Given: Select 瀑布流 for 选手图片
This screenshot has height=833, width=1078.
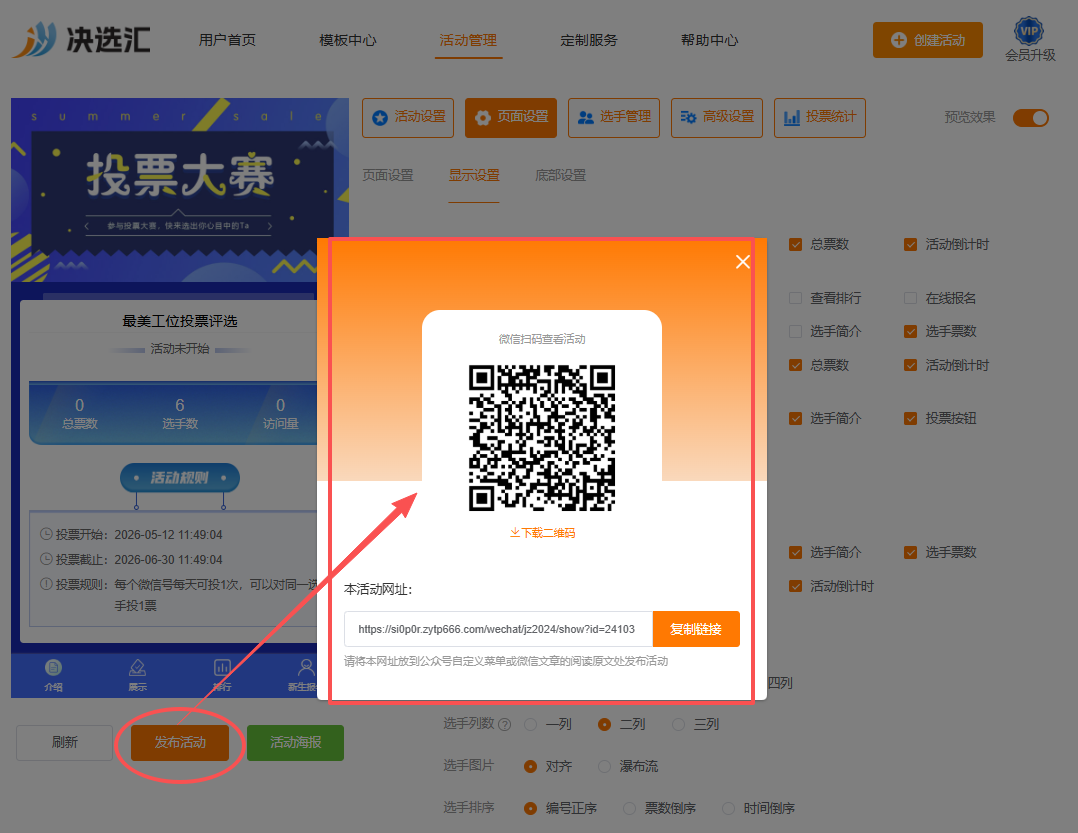Looking at the screenshot, I should [x=604, y=766].
